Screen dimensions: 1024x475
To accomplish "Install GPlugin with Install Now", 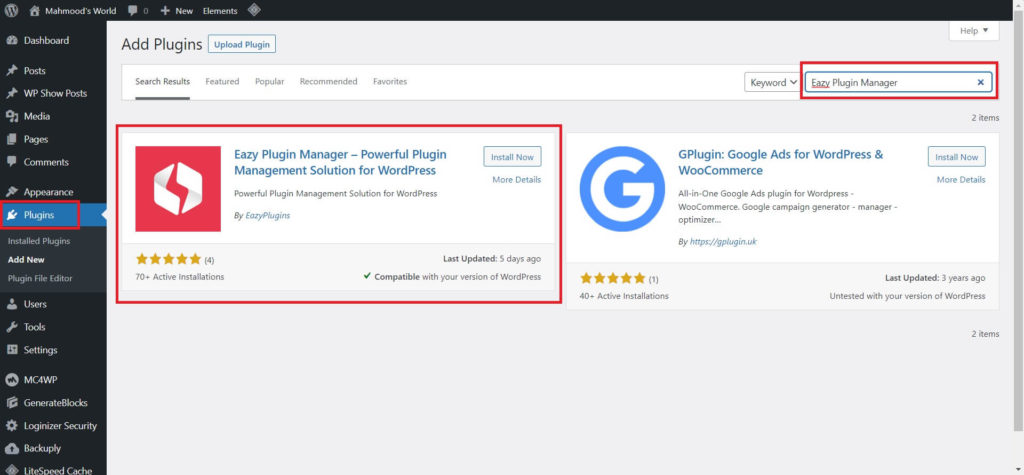I will tap(957, 157).
